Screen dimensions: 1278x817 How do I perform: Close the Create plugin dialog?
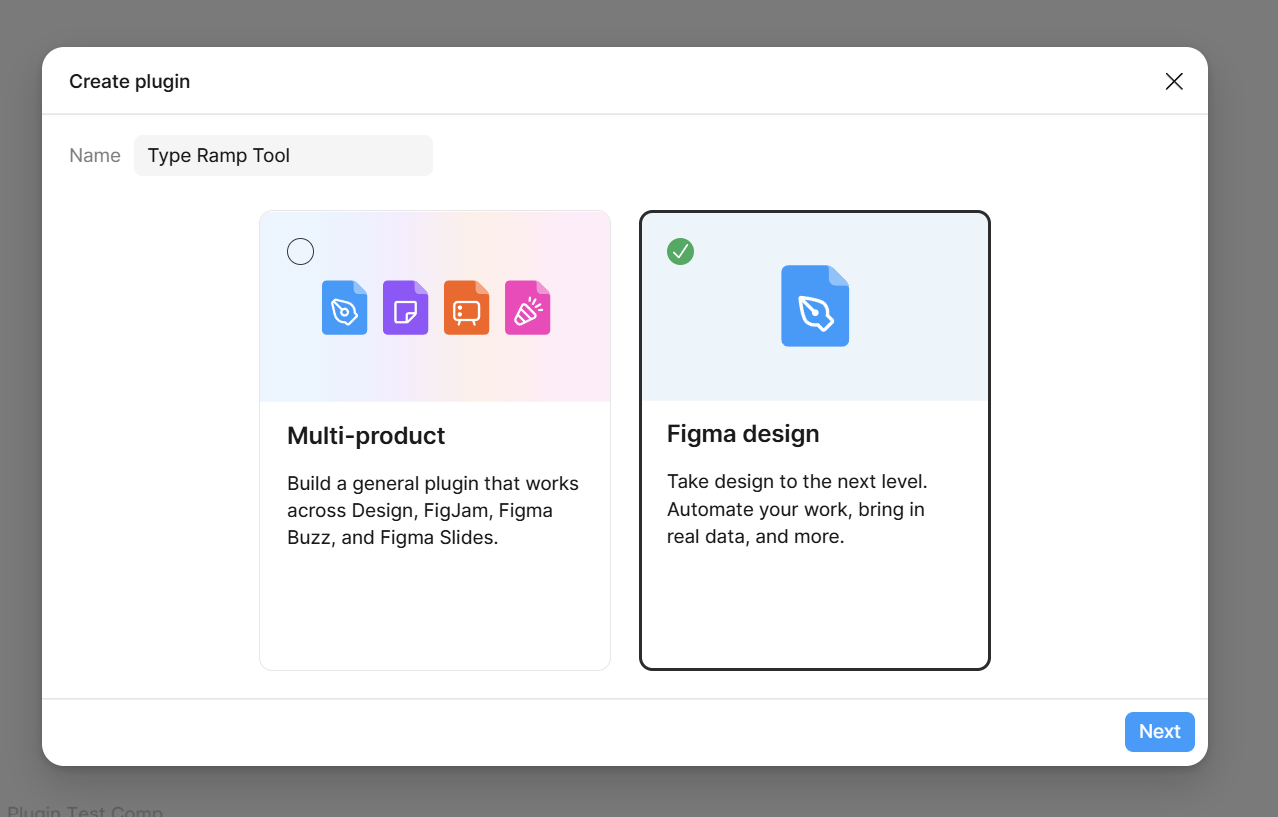(x=1174, y=81)
